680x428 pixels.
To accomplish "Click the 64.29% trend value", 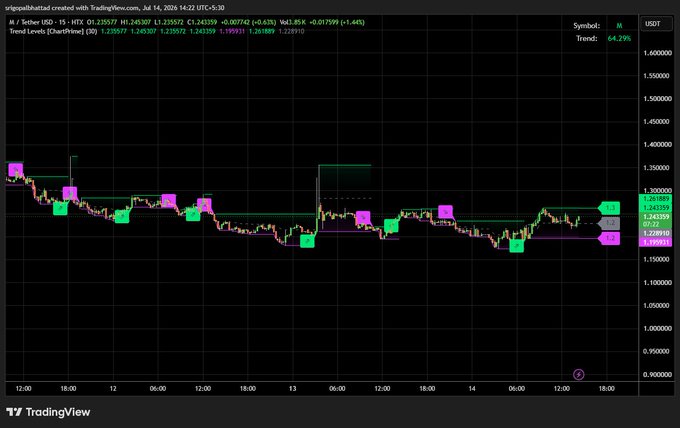I will (619, 38).
